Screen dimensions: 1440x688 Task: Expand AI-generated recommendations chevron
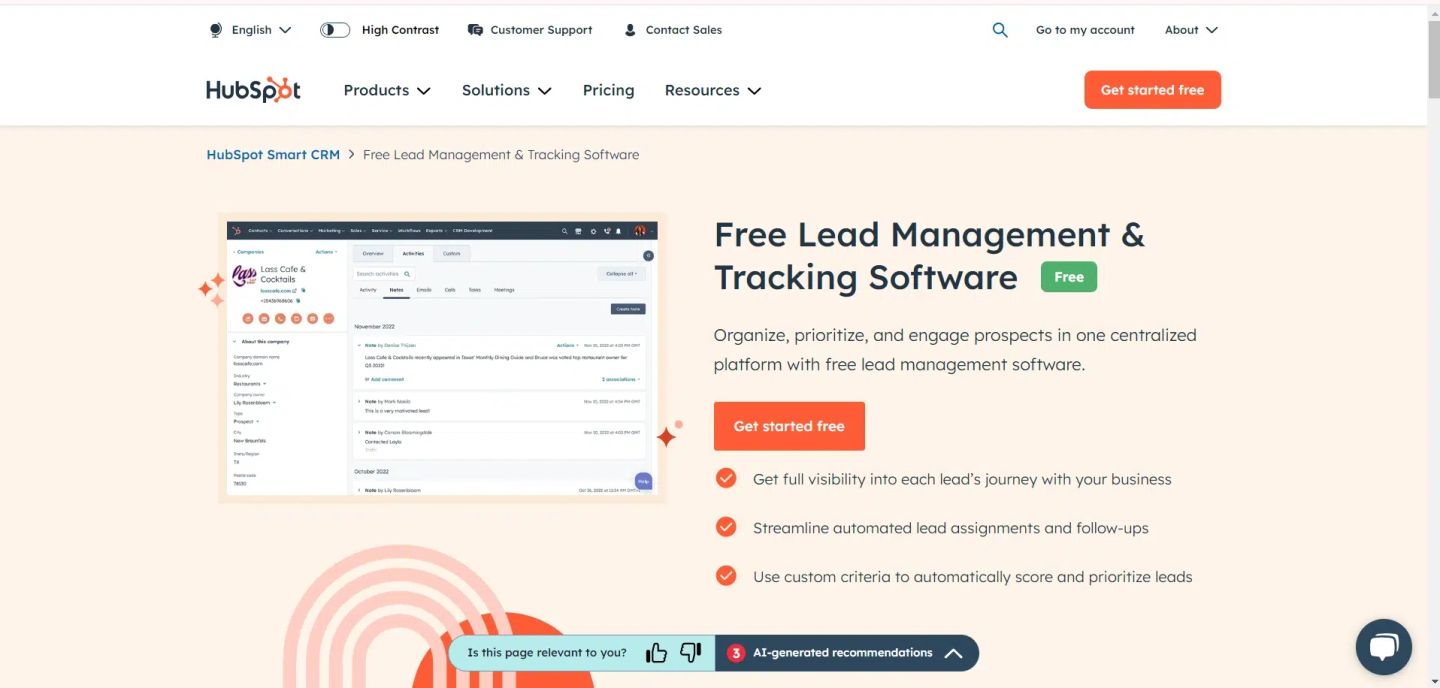tap(953, 653)
